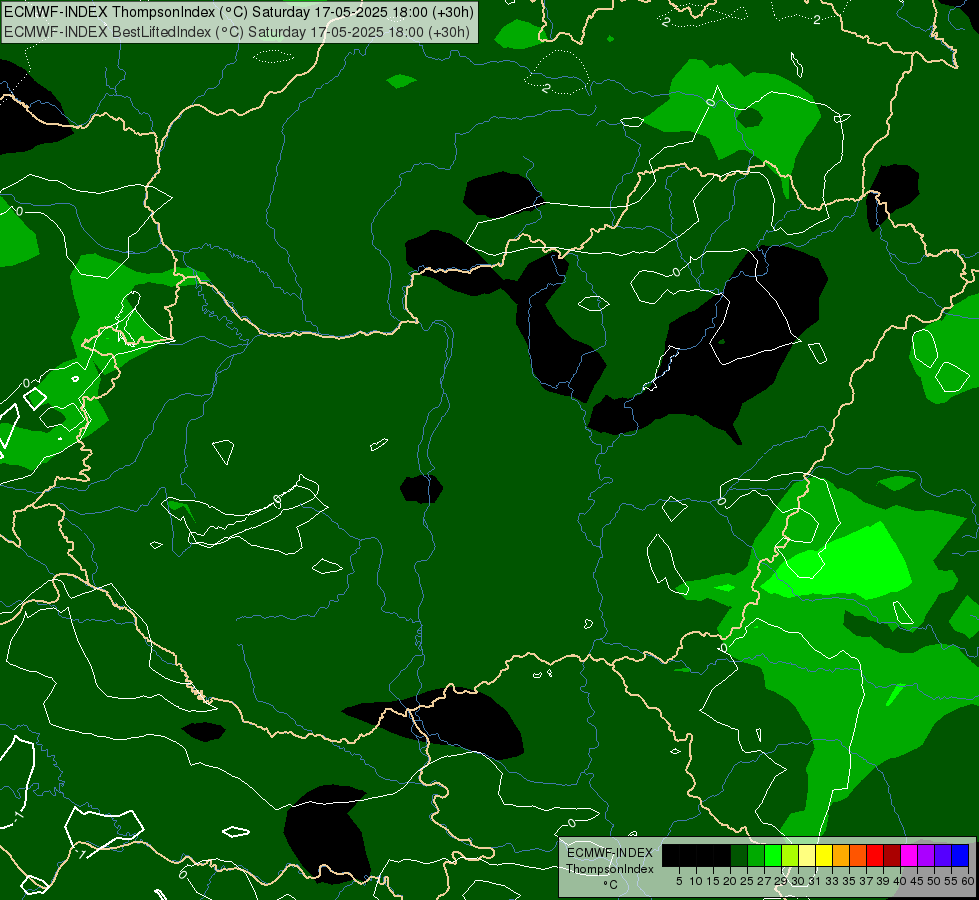Viewport: 979px width, 900px height.
Task: Select the violet 50–55 legend swatch
Action: pyautogui.click(x=943, y=855)
